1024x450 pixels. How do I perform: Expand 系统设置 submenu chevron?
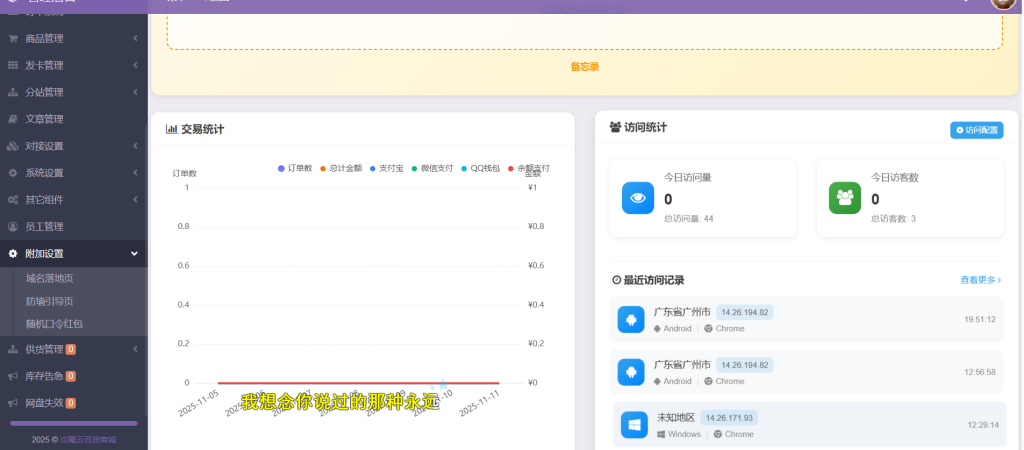tap(135, 173)
